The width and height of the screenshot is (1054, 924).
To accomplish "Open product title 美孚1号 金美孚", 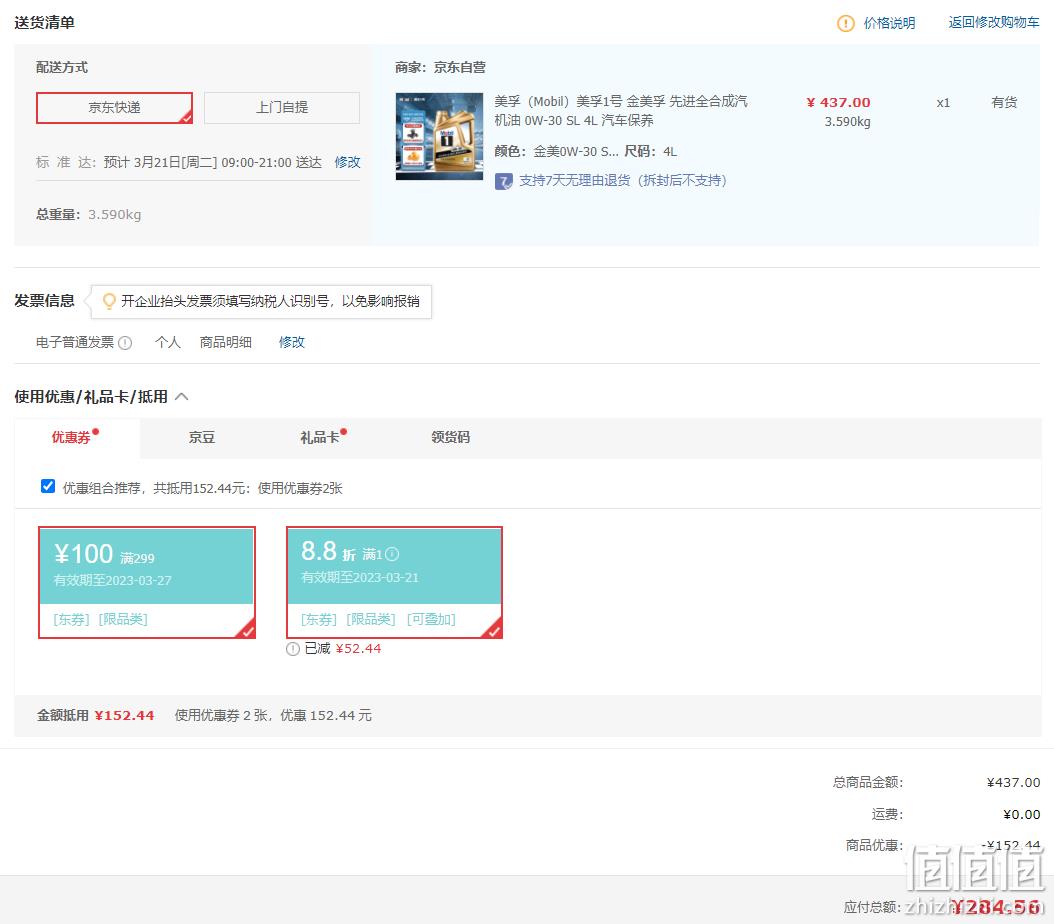I will tap(620, 111).
